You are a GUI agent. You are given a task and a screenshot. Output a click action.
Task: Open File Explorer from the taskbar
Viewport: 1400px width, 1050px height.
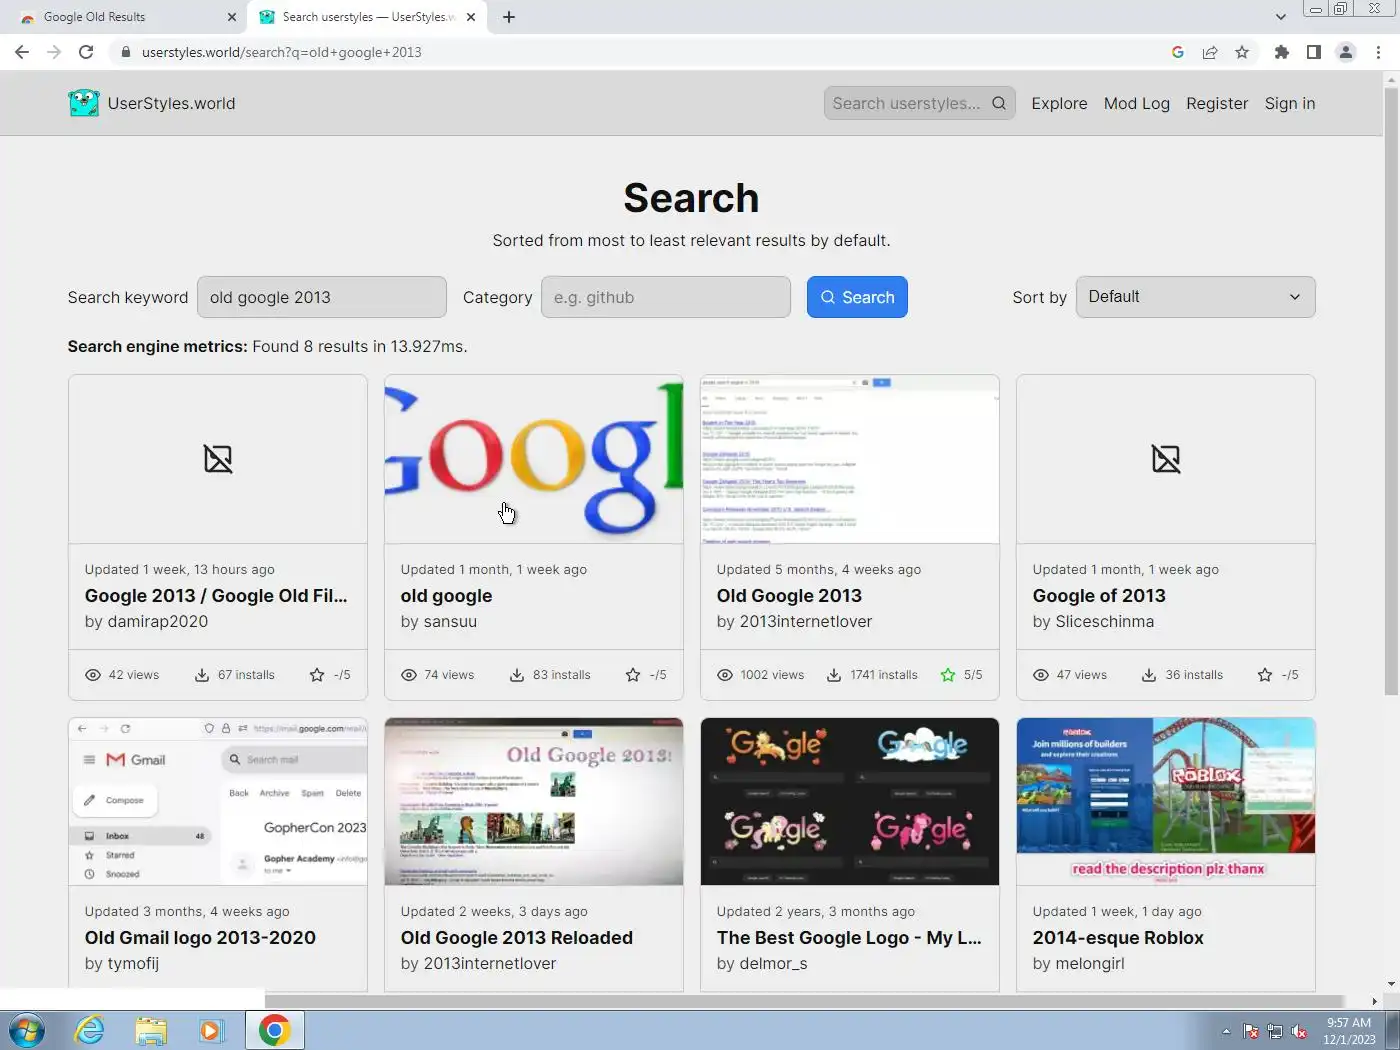tap(151, 1030)
